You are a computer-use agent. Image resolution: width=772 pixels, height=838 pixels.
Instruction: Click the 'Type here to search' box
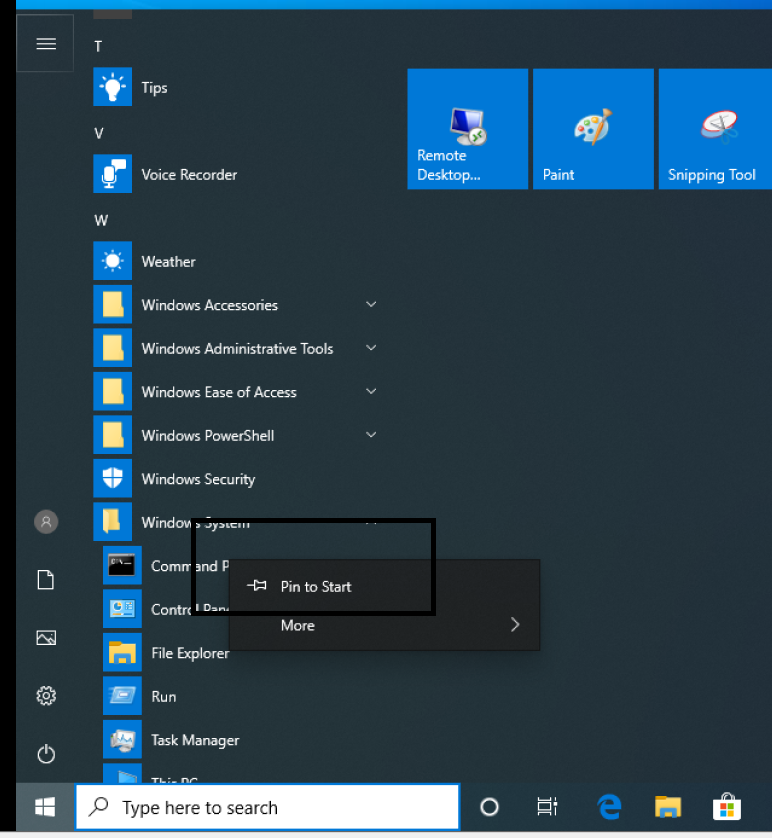[x=267, y=807]
